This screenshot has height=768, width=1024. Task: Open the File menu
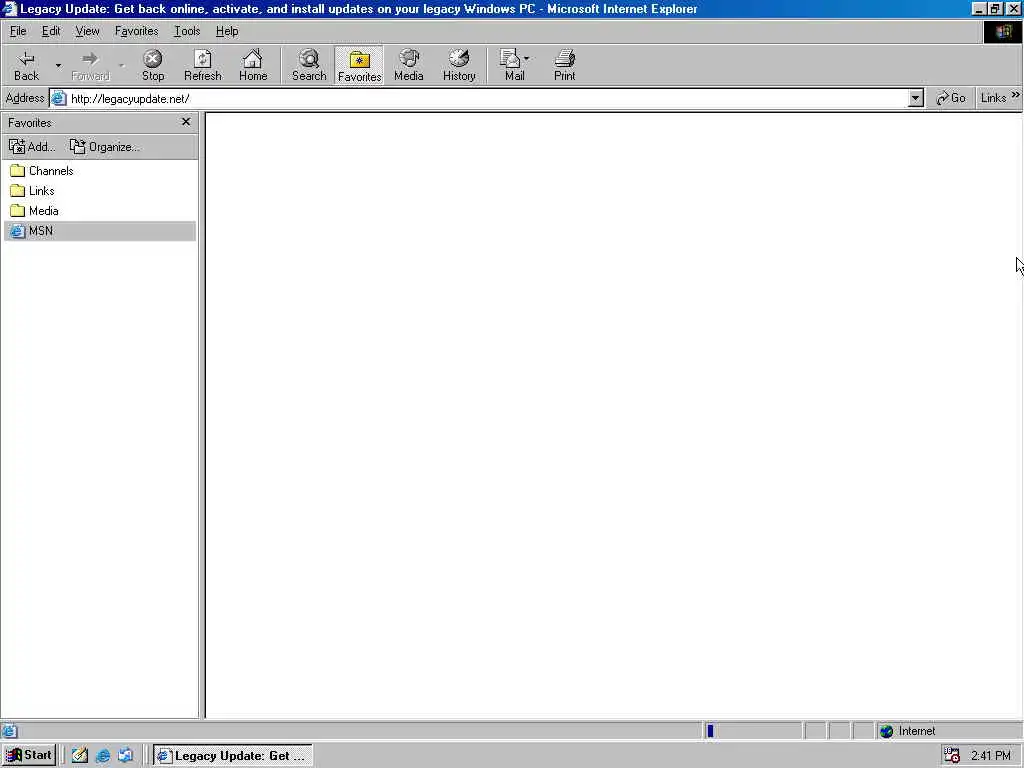18,31
